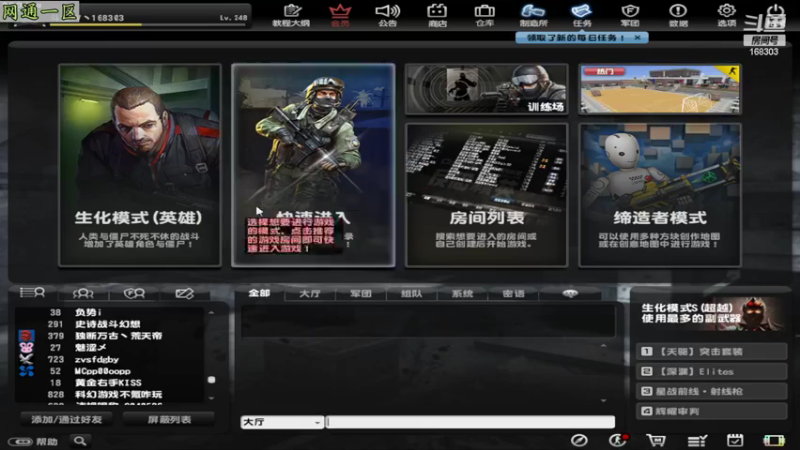
Task: Open the 热门 hot map banner card
Action: click(660, 89)
